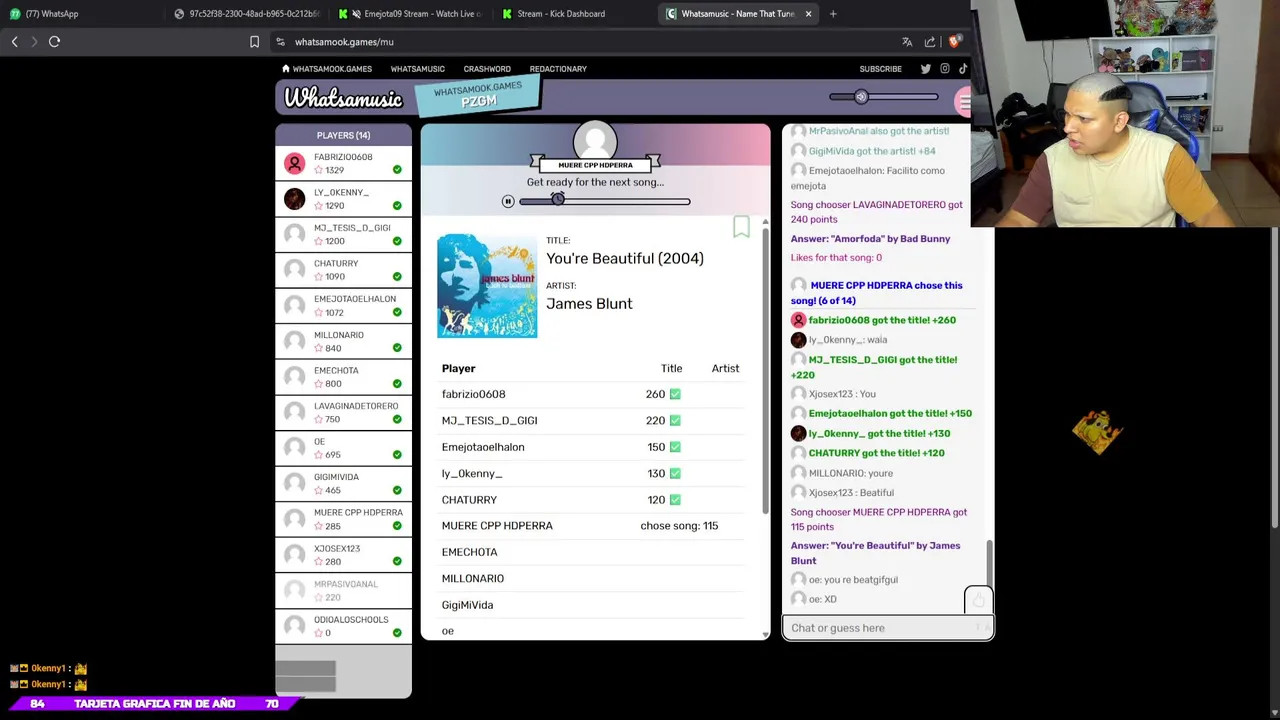The image size is (1280, 720).
Task: Click the browser share icon
Action: [x=930, y=42]
